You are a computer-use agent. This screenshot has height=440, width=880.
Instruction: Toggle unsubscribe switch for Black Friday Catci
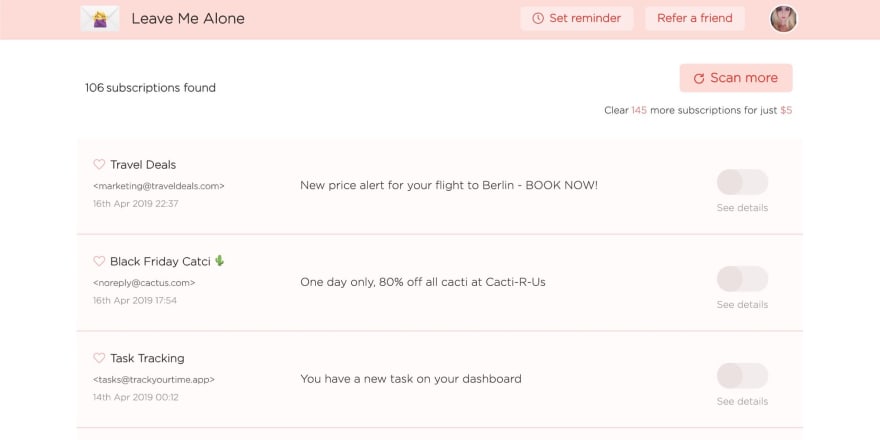tap(742, 279)
